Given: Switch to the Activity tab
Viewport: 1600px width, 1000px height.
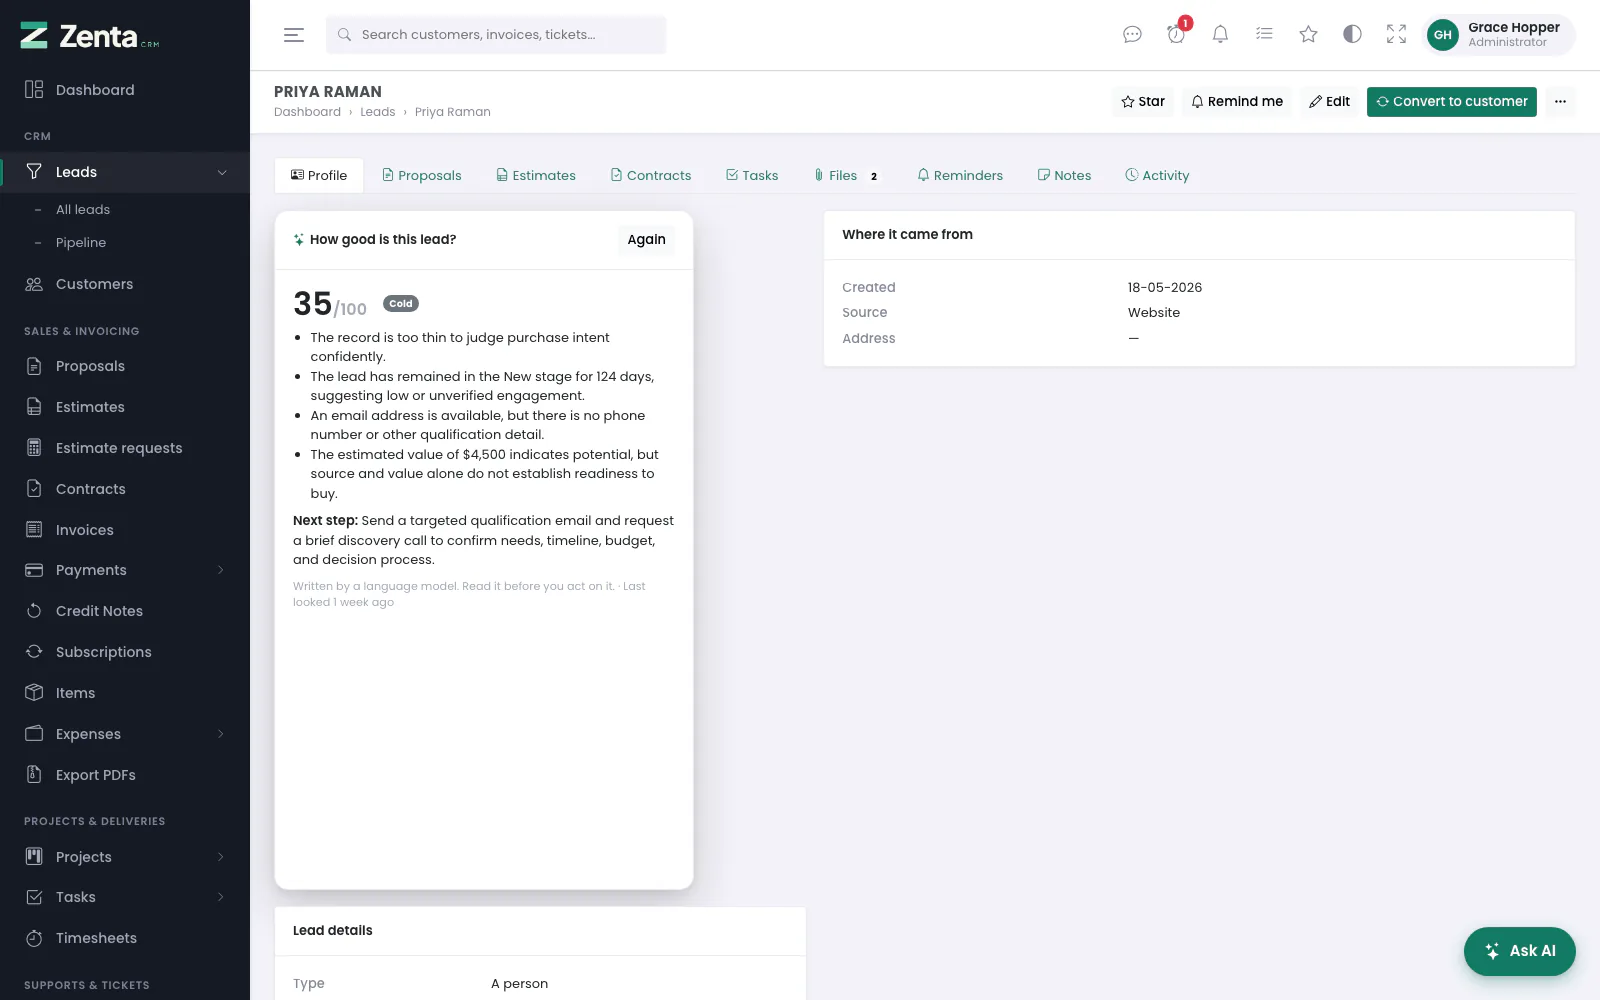Looking at the screenshot, I should 1157,175.
